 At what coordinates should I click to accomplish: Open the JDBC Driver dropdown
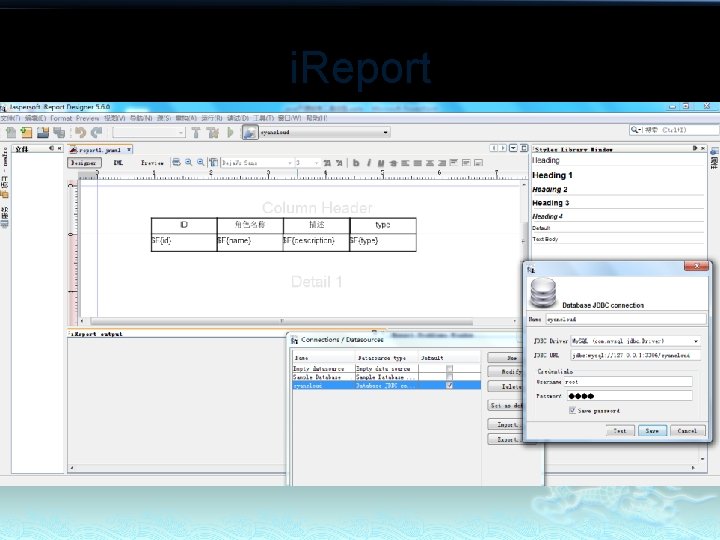click(696, 341)
